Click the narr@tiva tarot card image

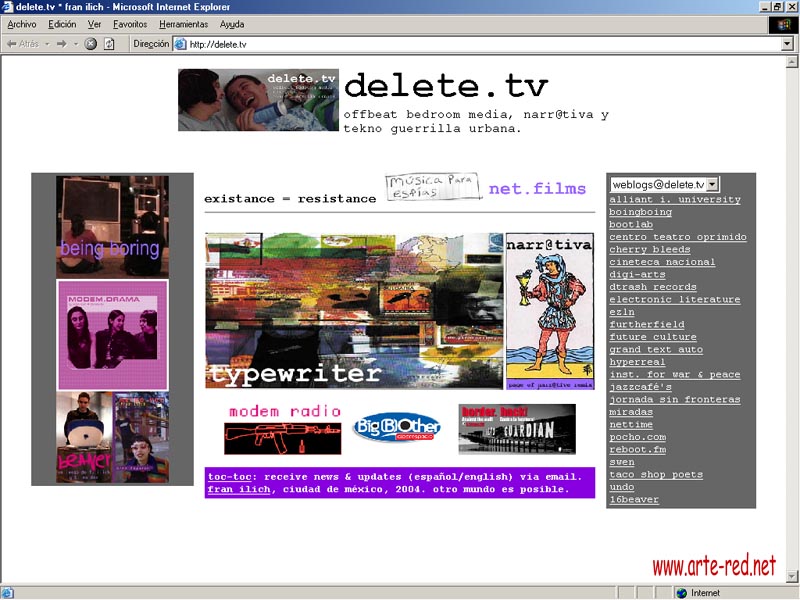coord(549,312)
